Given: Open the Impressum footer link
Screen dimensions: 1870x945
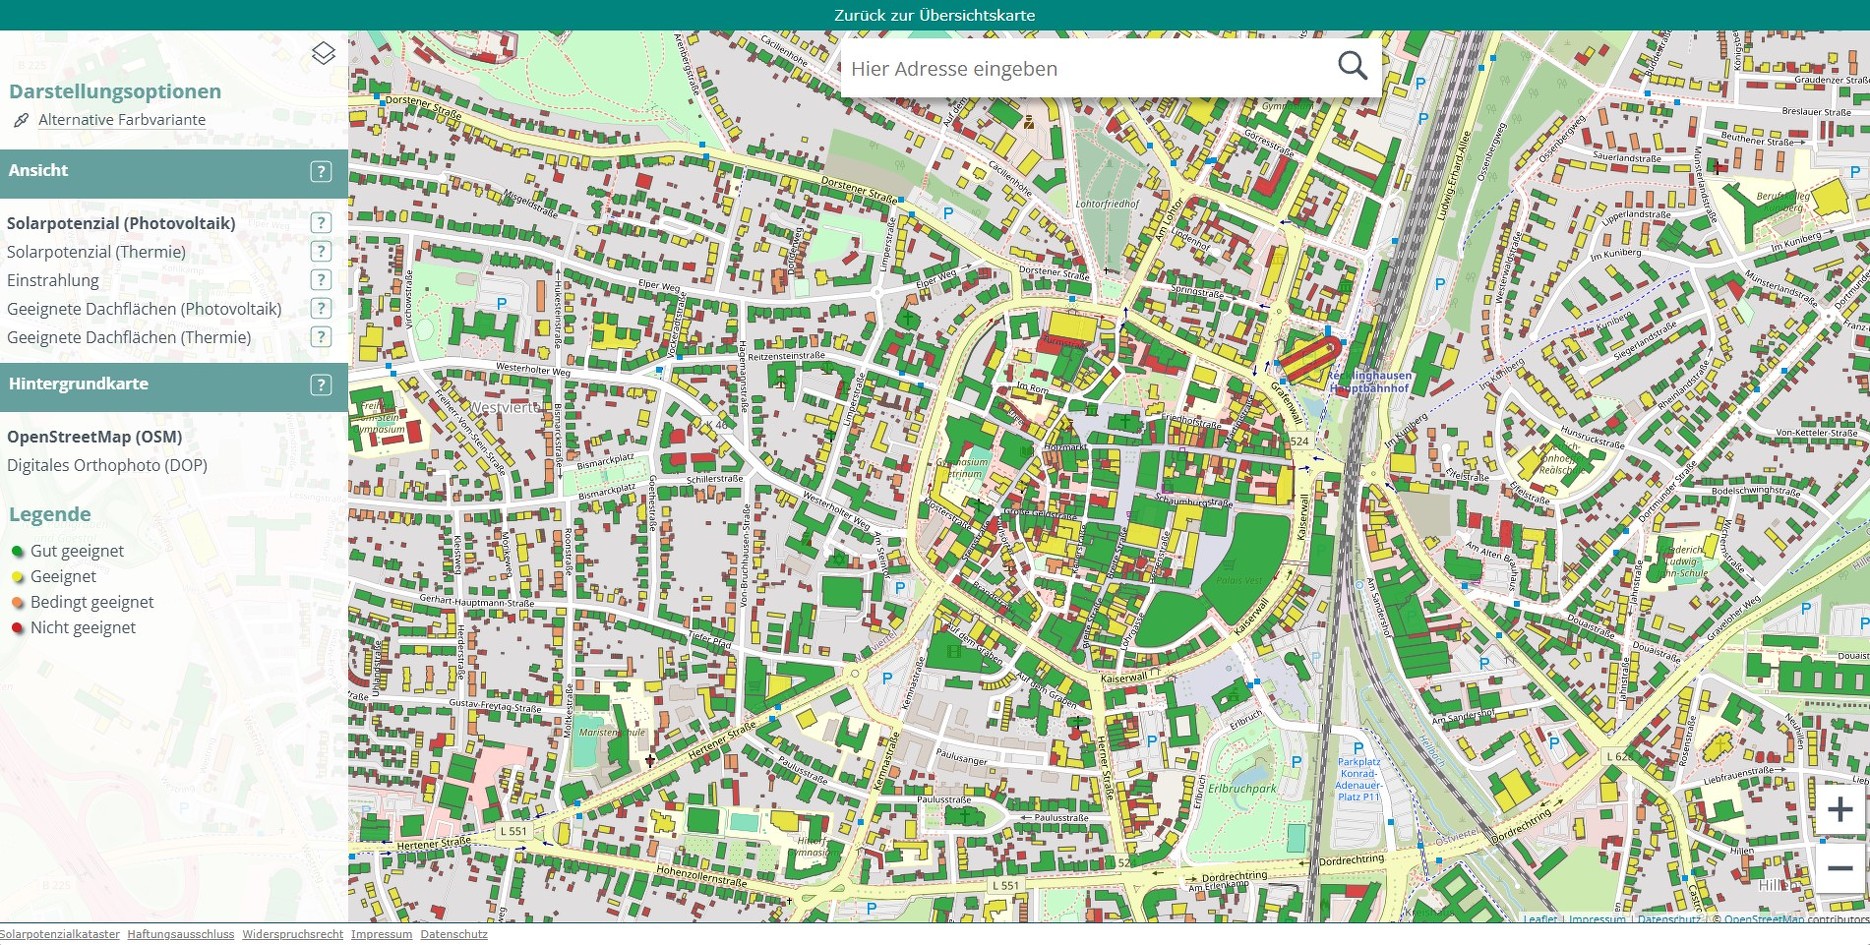Looking at the screenshot, I should tap(381, 934).
